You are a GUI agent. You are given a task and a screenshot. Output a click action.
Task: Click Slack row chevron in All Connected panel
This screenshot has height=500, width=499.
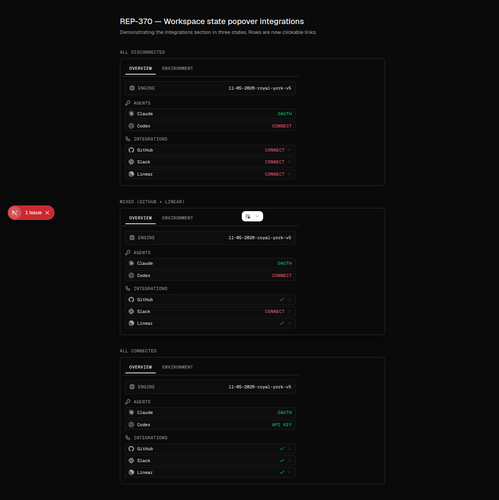click(x=289, y=461)
